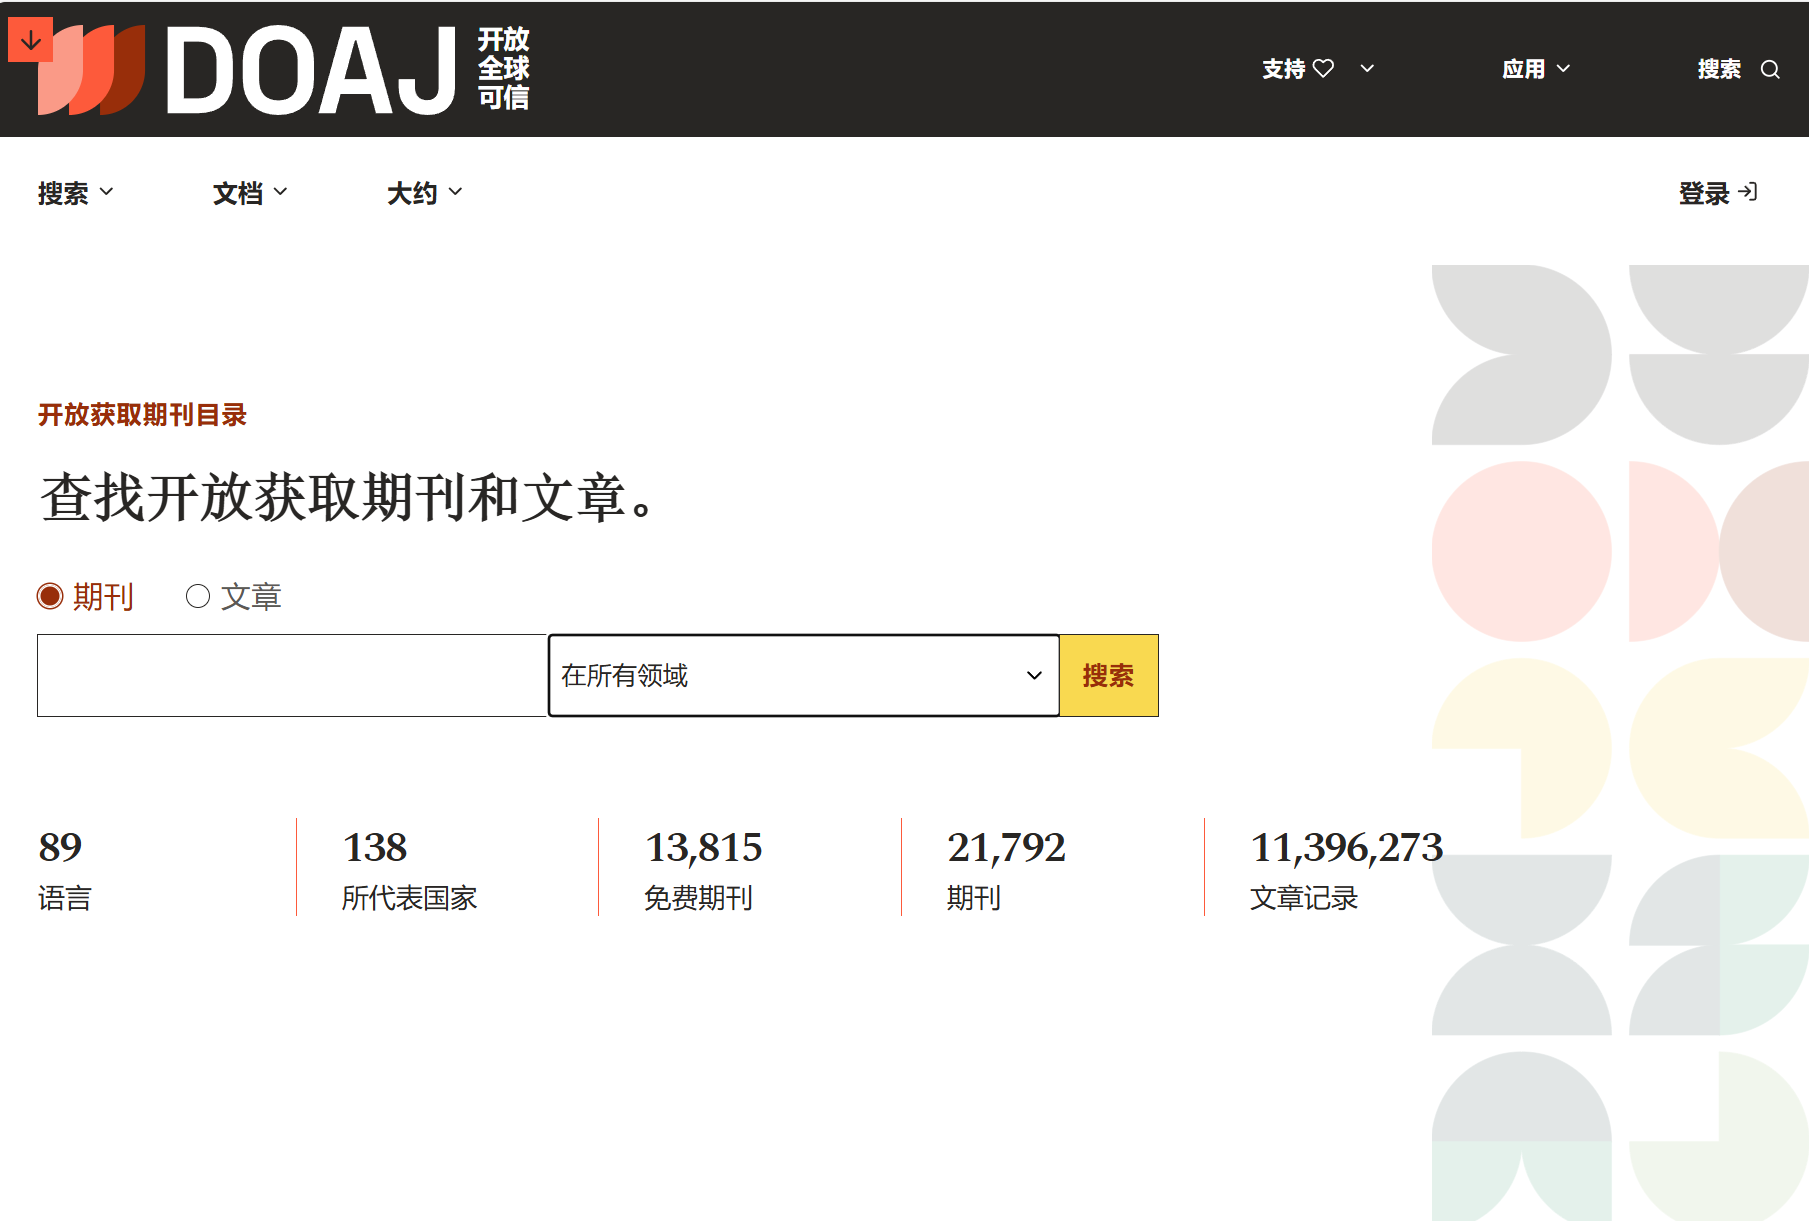This screenshot has width=1809, height=1221.
Task: Click the login arrow icon beside 登录
Action: click(x=1747, y=191)
